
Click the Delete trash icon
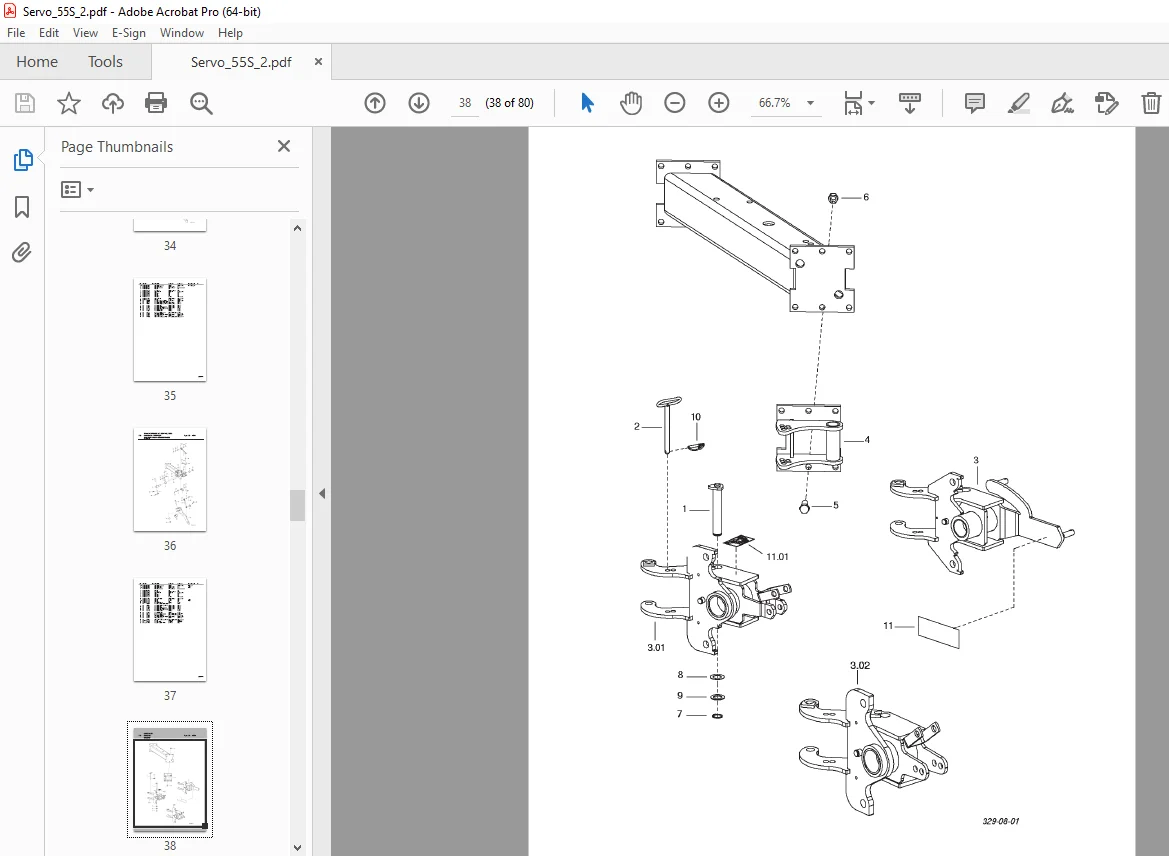1151,103
